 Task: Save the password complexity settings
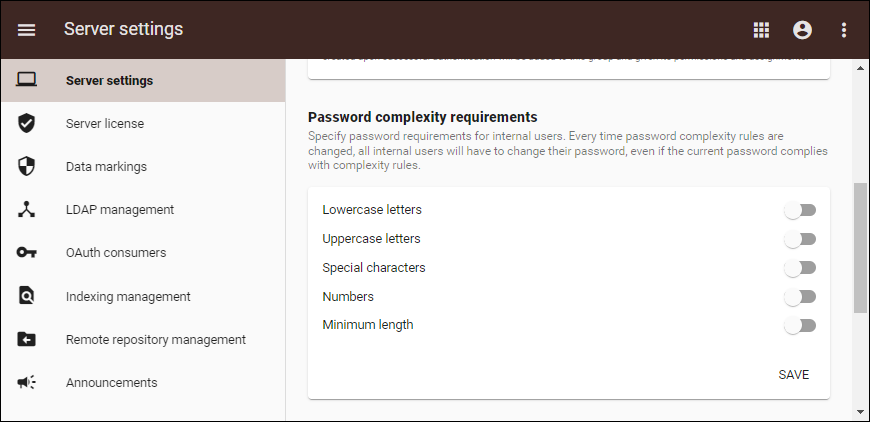tap(794, 375)
